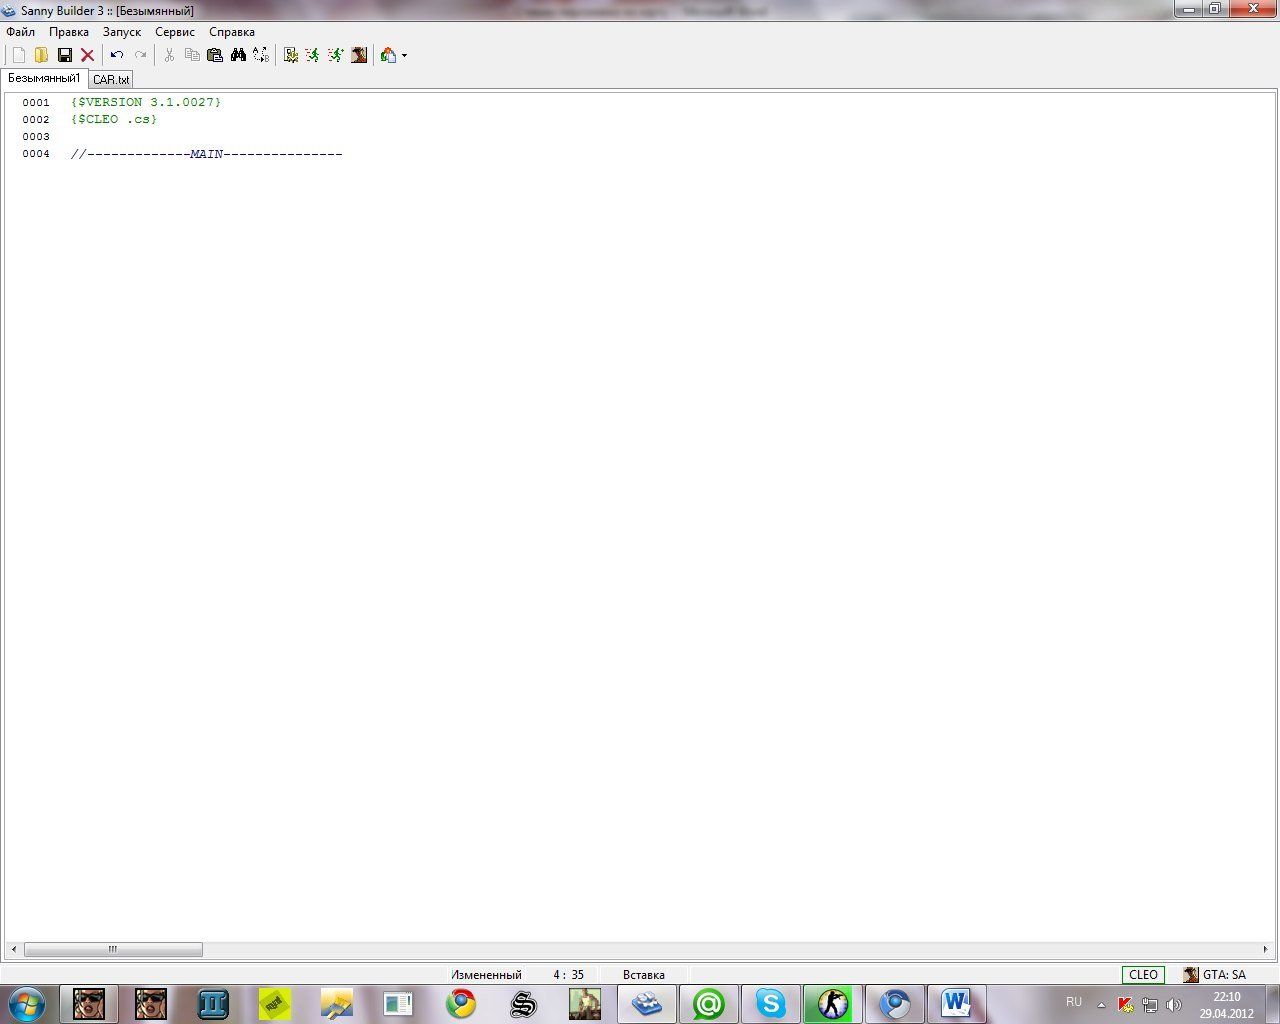
Task: Open Google Chrome from the taskbar
Action: point(461,1004)
